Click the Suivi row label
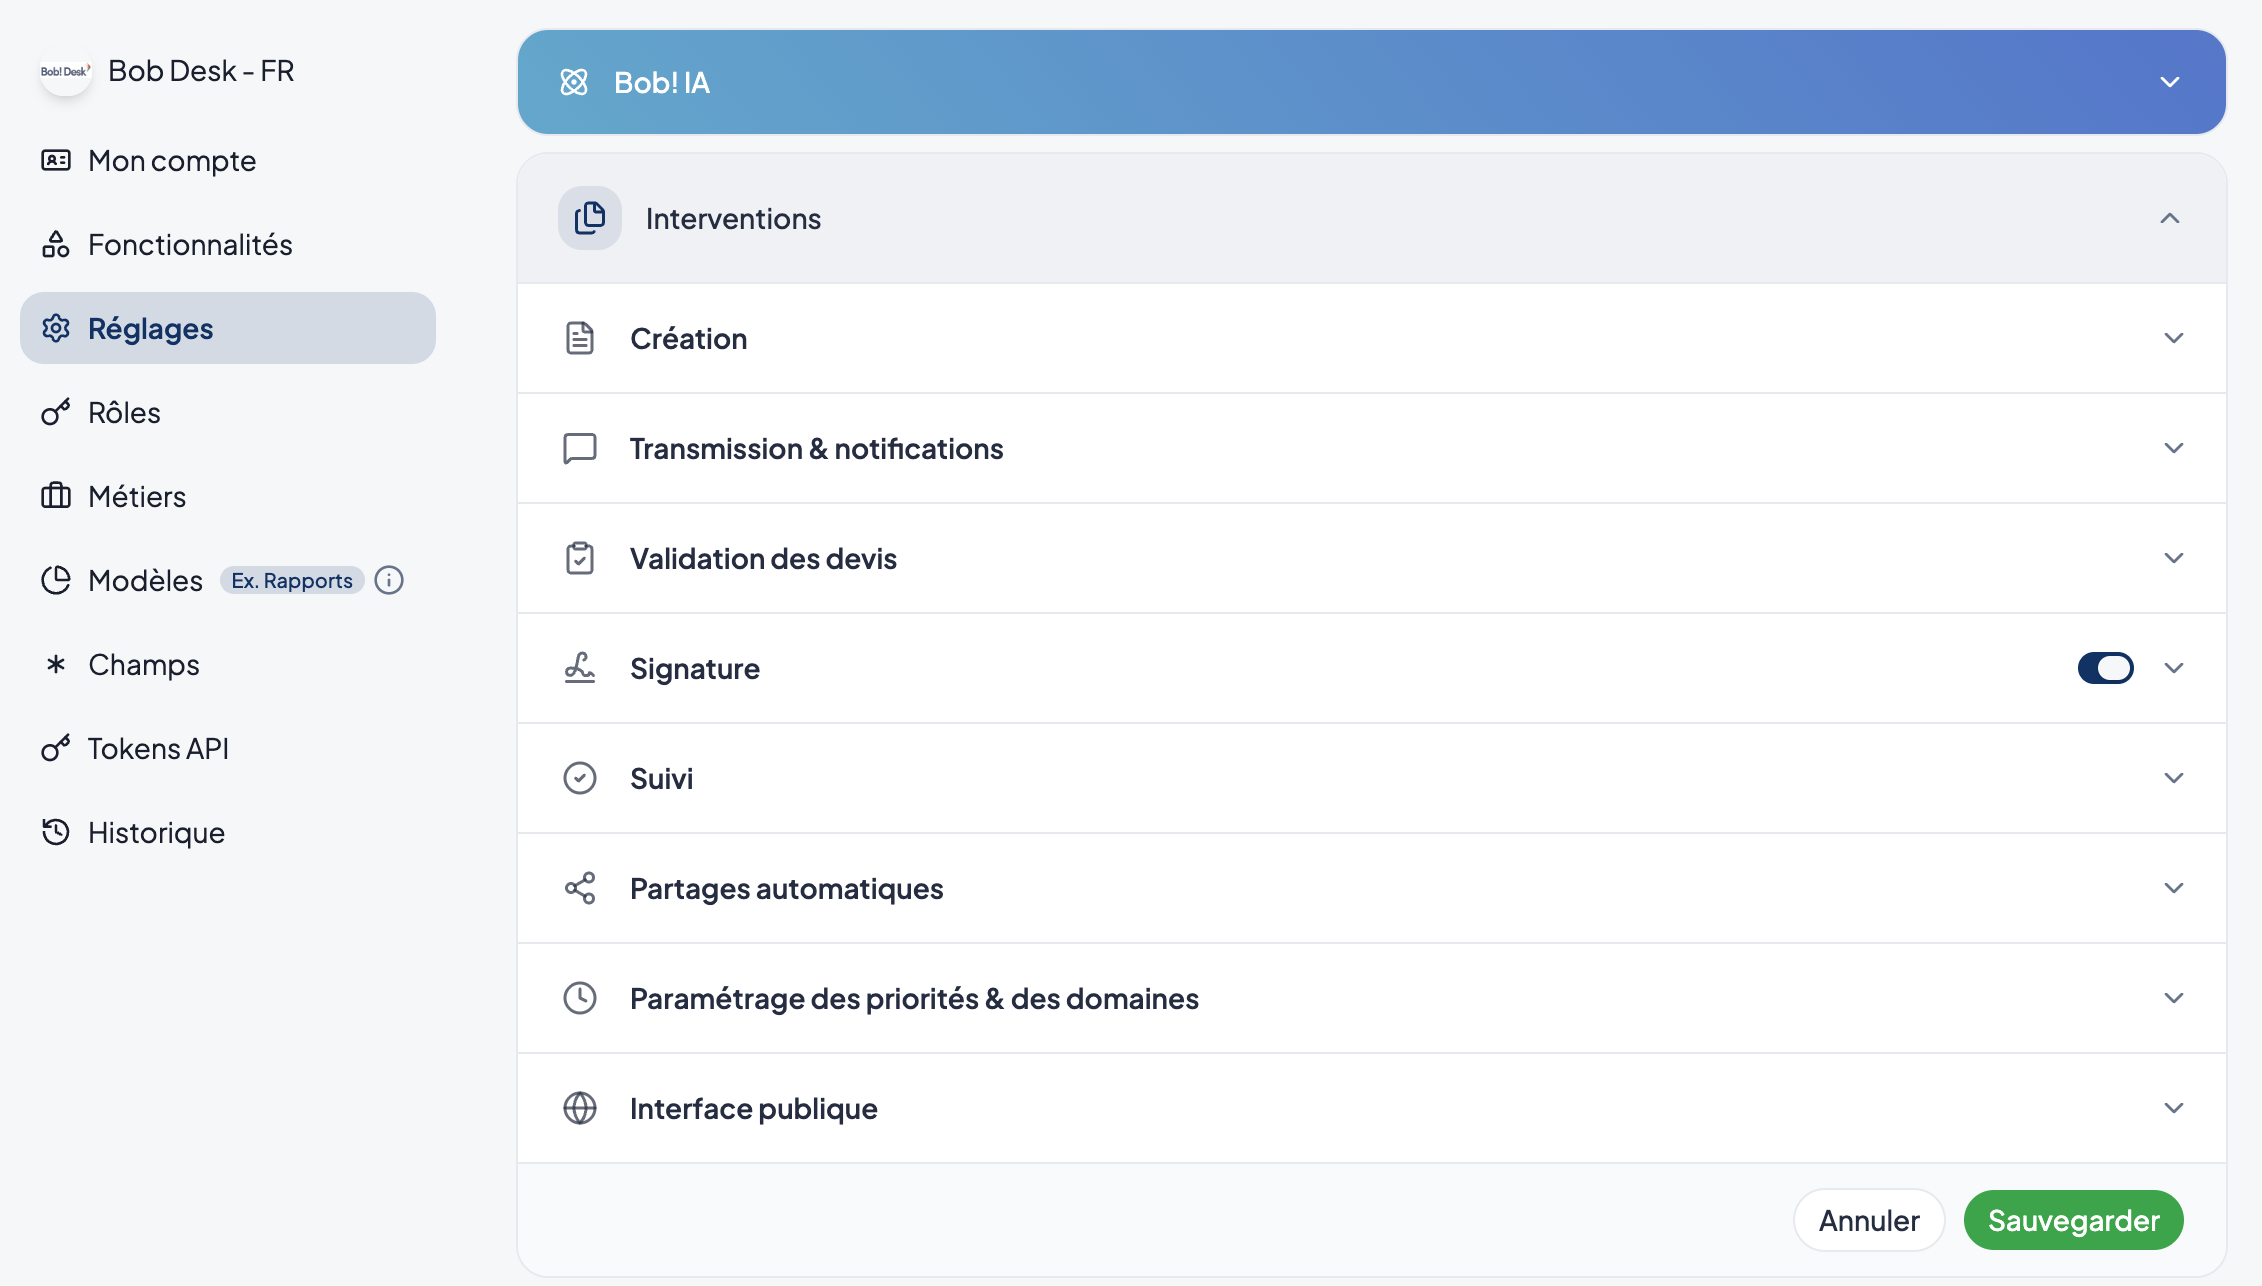Viewport: 2262px width, 1286px height. coord(662,778)
